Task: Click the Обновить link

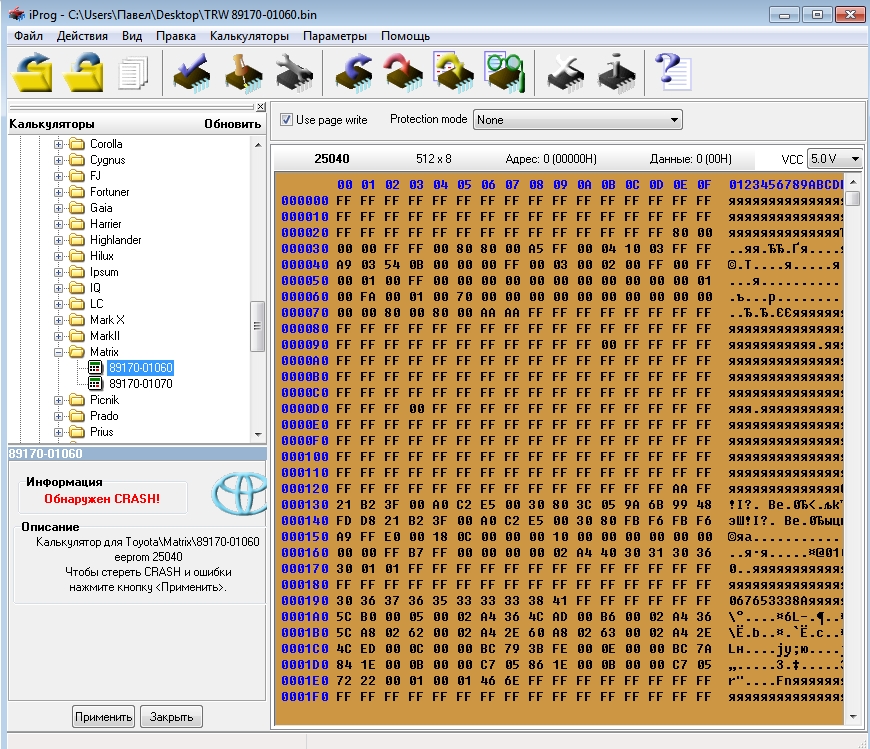Action: click(x=232, y=124)
